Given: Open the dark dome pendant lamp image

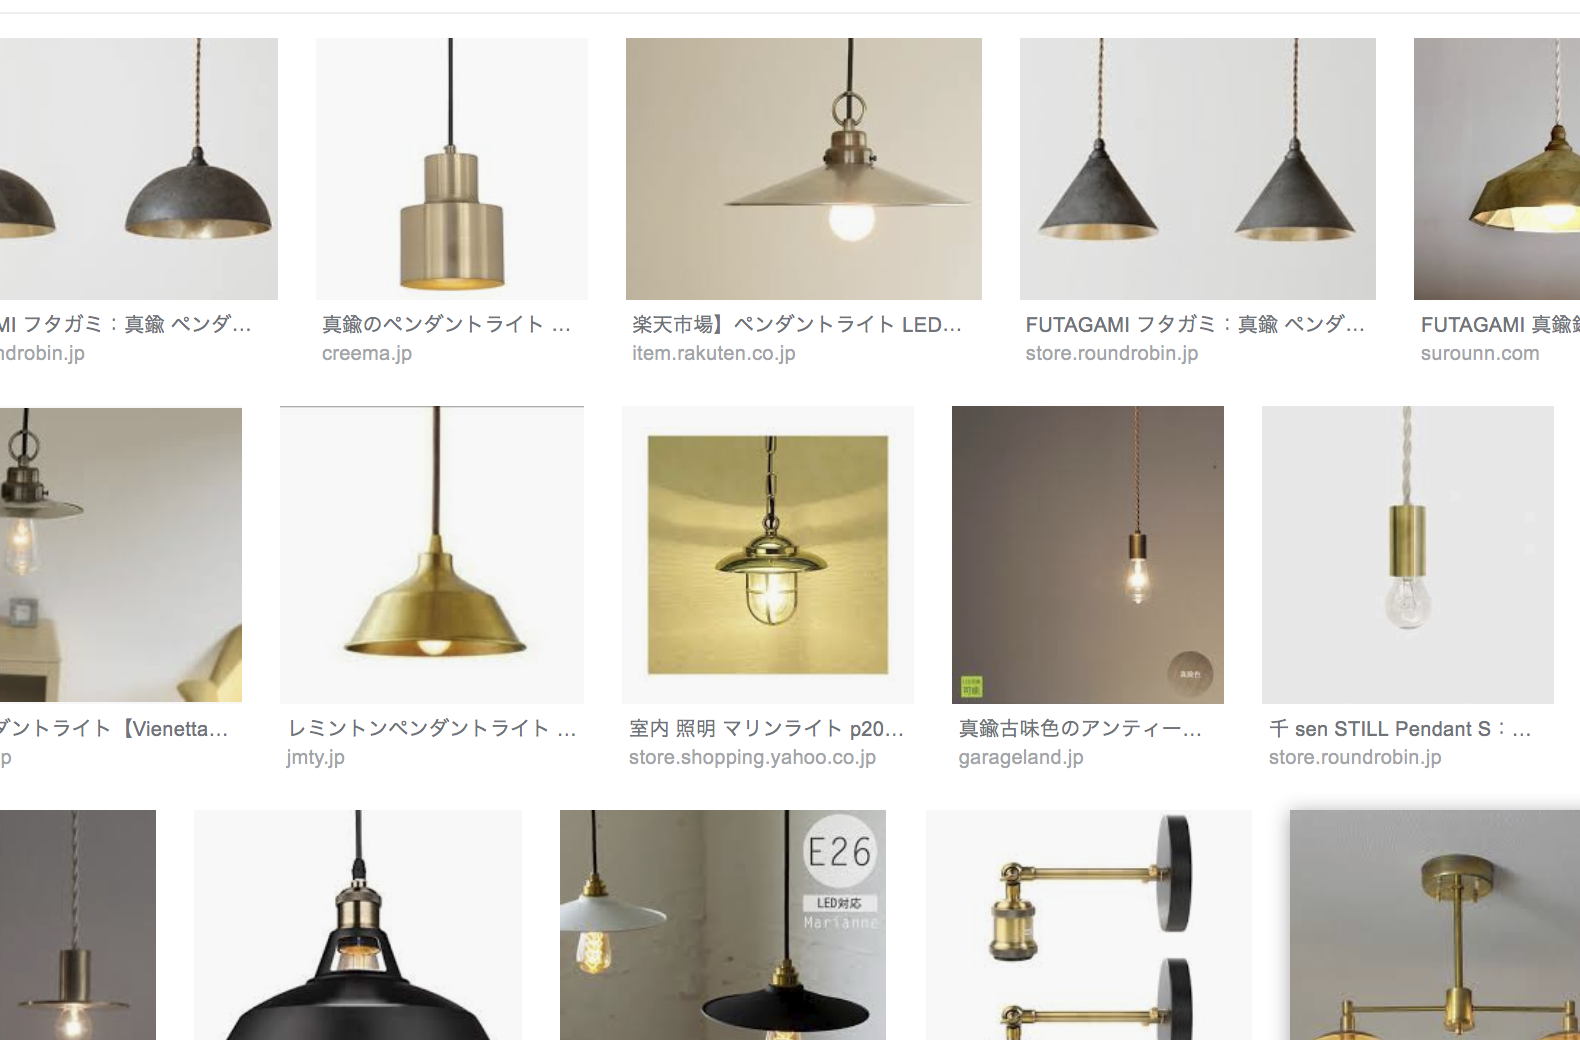Looking at the screenshot, I should click(139, 169).
